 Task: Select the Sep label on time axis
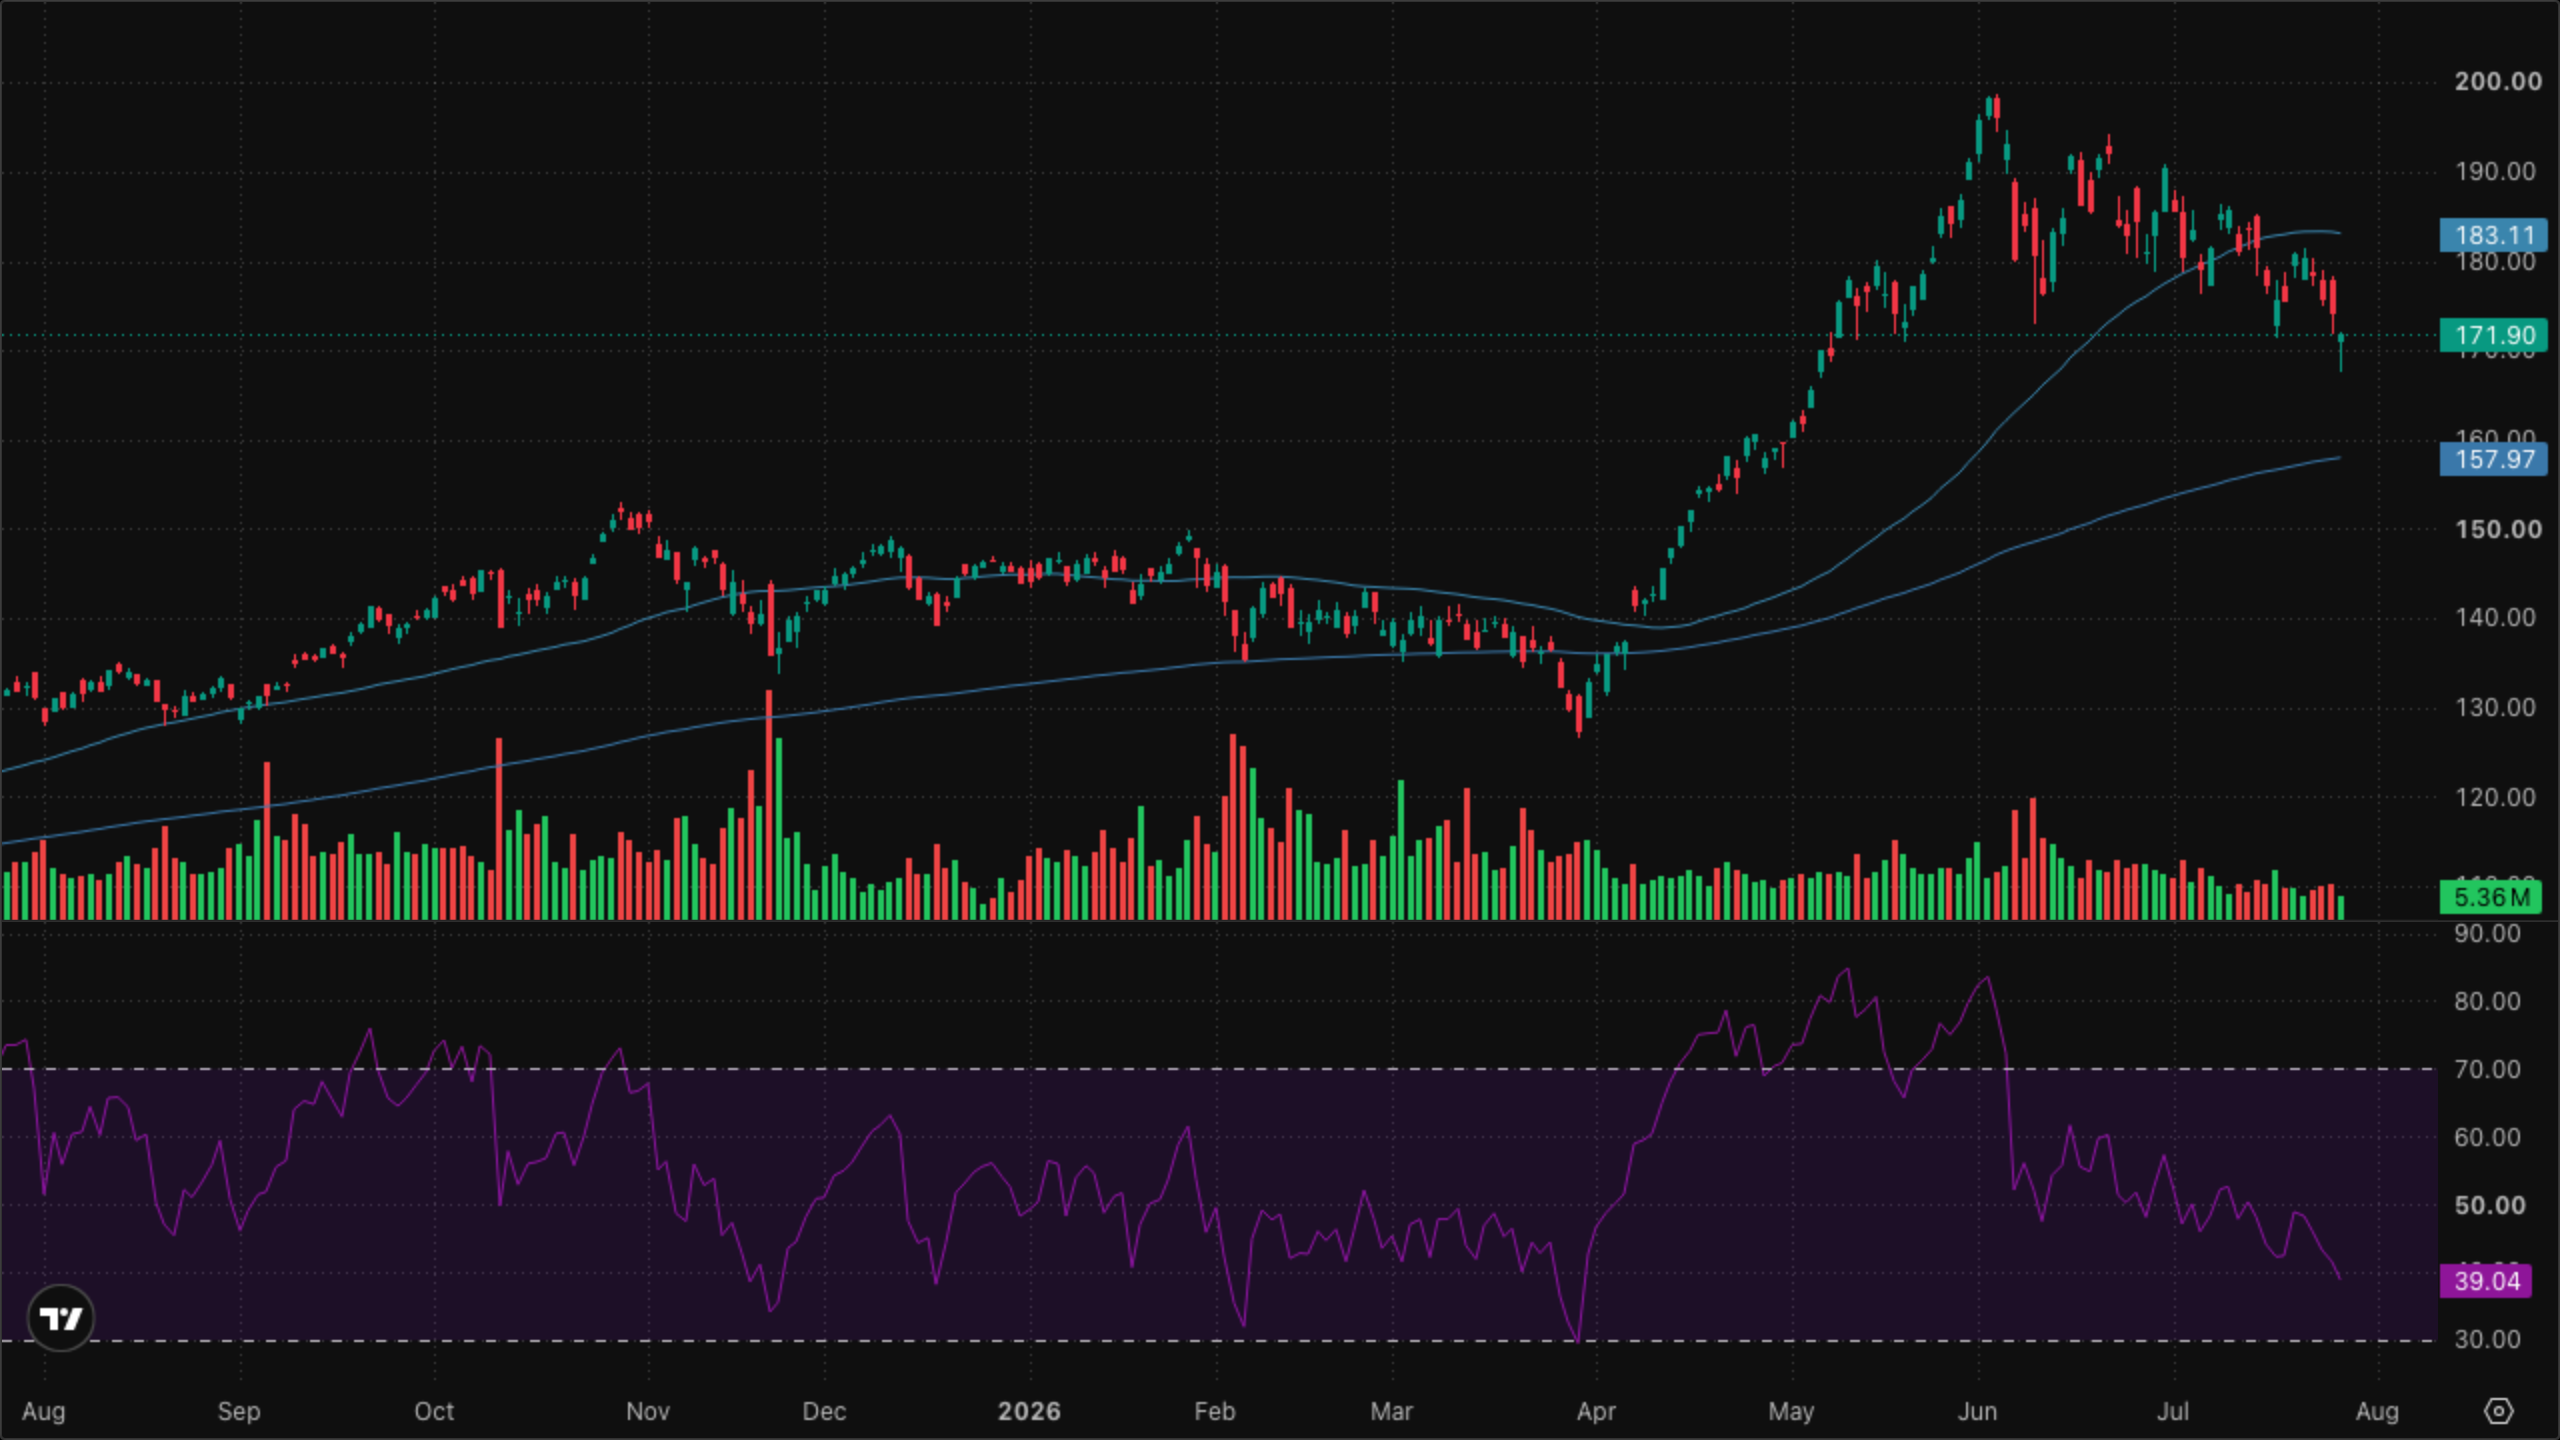[x=238, y=1411]
